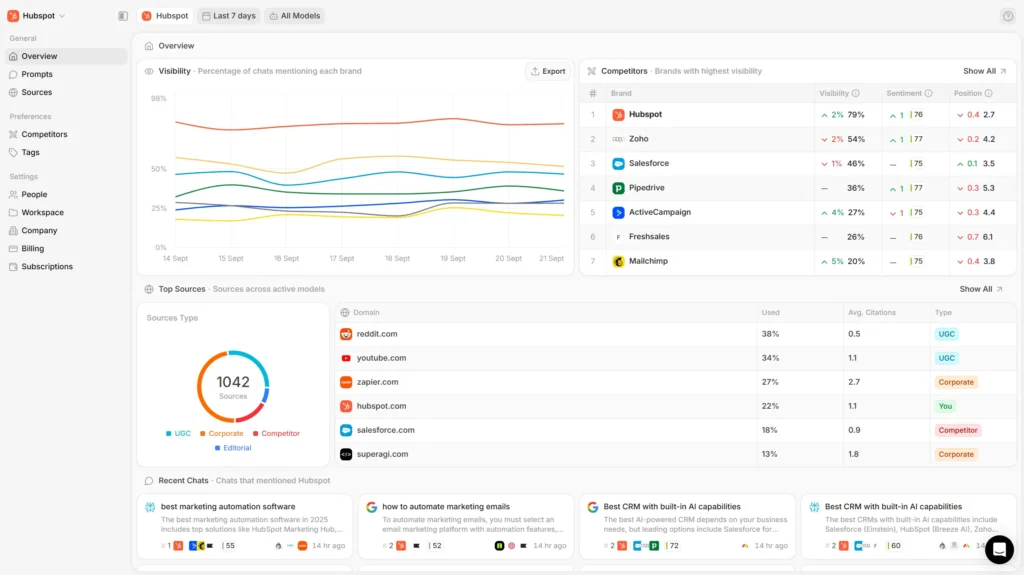The width and height of the screenshot is (1024, 575).
Task: Click the youtube.com favicon icon
Action: click(346, 358)
